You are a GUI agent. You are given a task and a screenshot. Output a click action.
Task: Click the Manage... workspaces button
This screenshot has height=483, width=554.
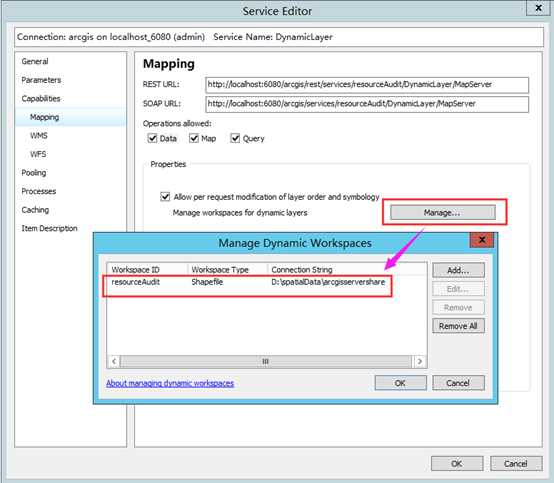(x=443, y=212)
